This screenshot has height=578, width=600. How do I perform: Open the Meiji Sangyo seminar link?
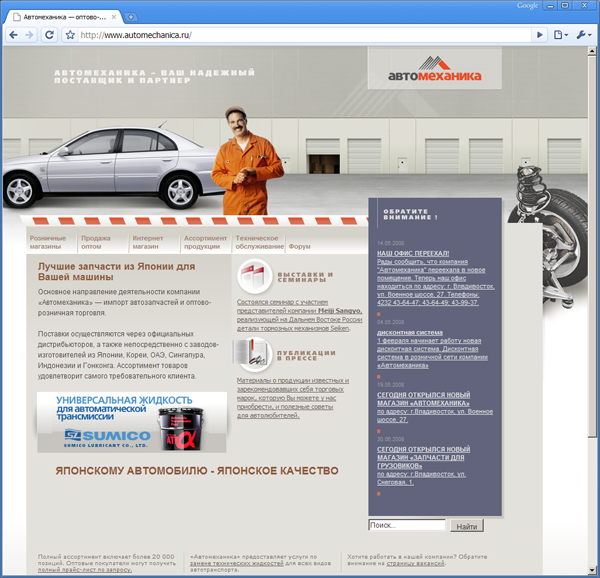[x=299, y=315]
